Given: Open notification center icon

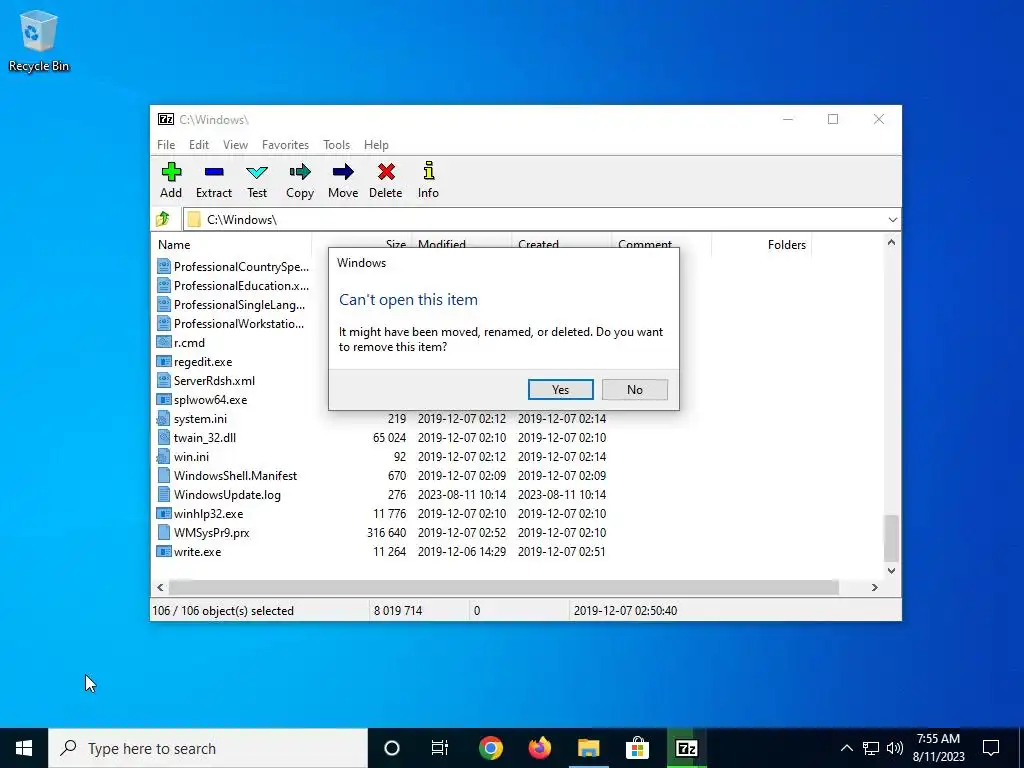Looking at the screenshot, I should click(991, 748).
